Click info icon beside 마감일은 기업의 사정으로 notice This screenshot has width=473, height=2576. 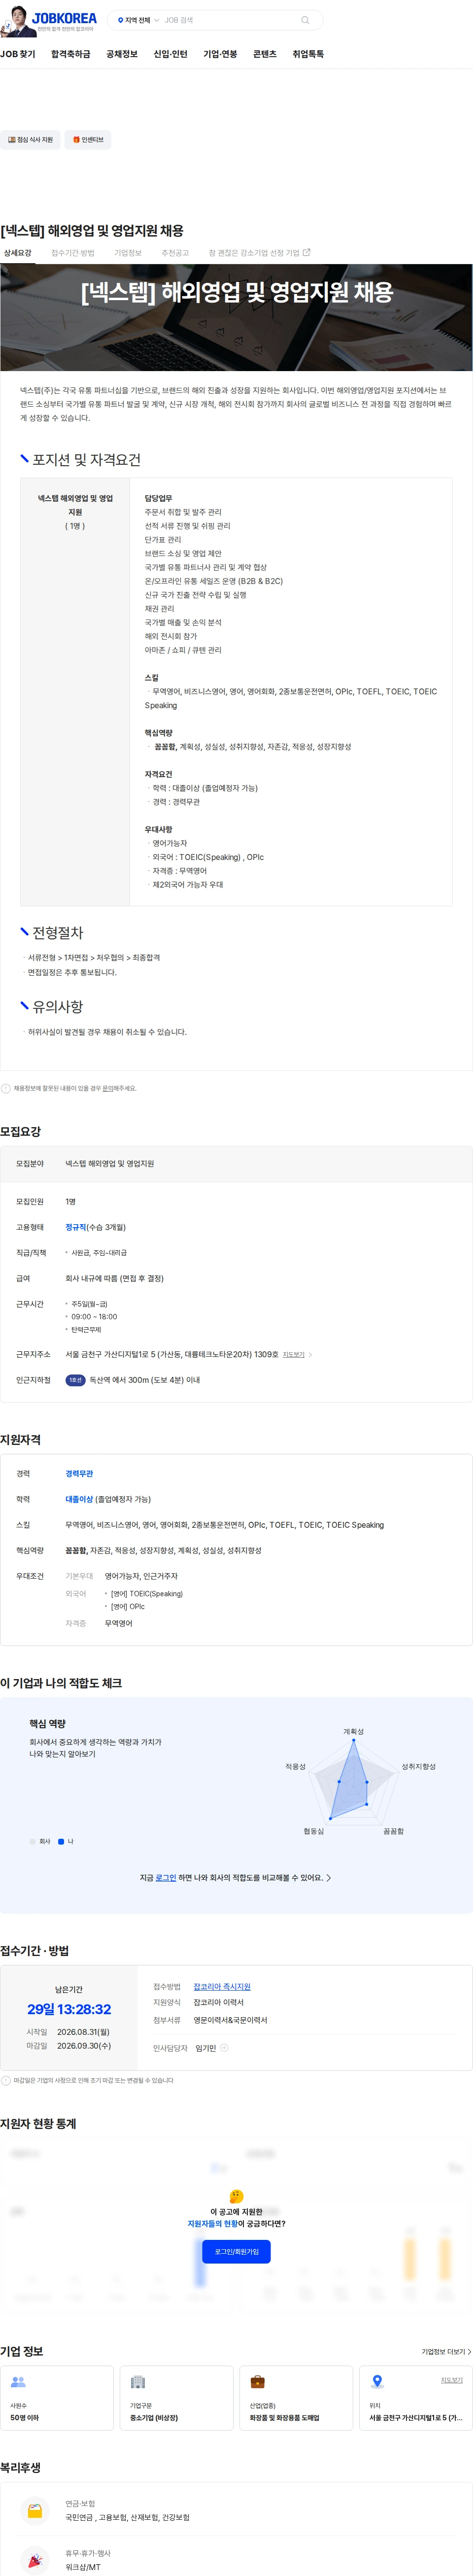tap(6, 2080)
